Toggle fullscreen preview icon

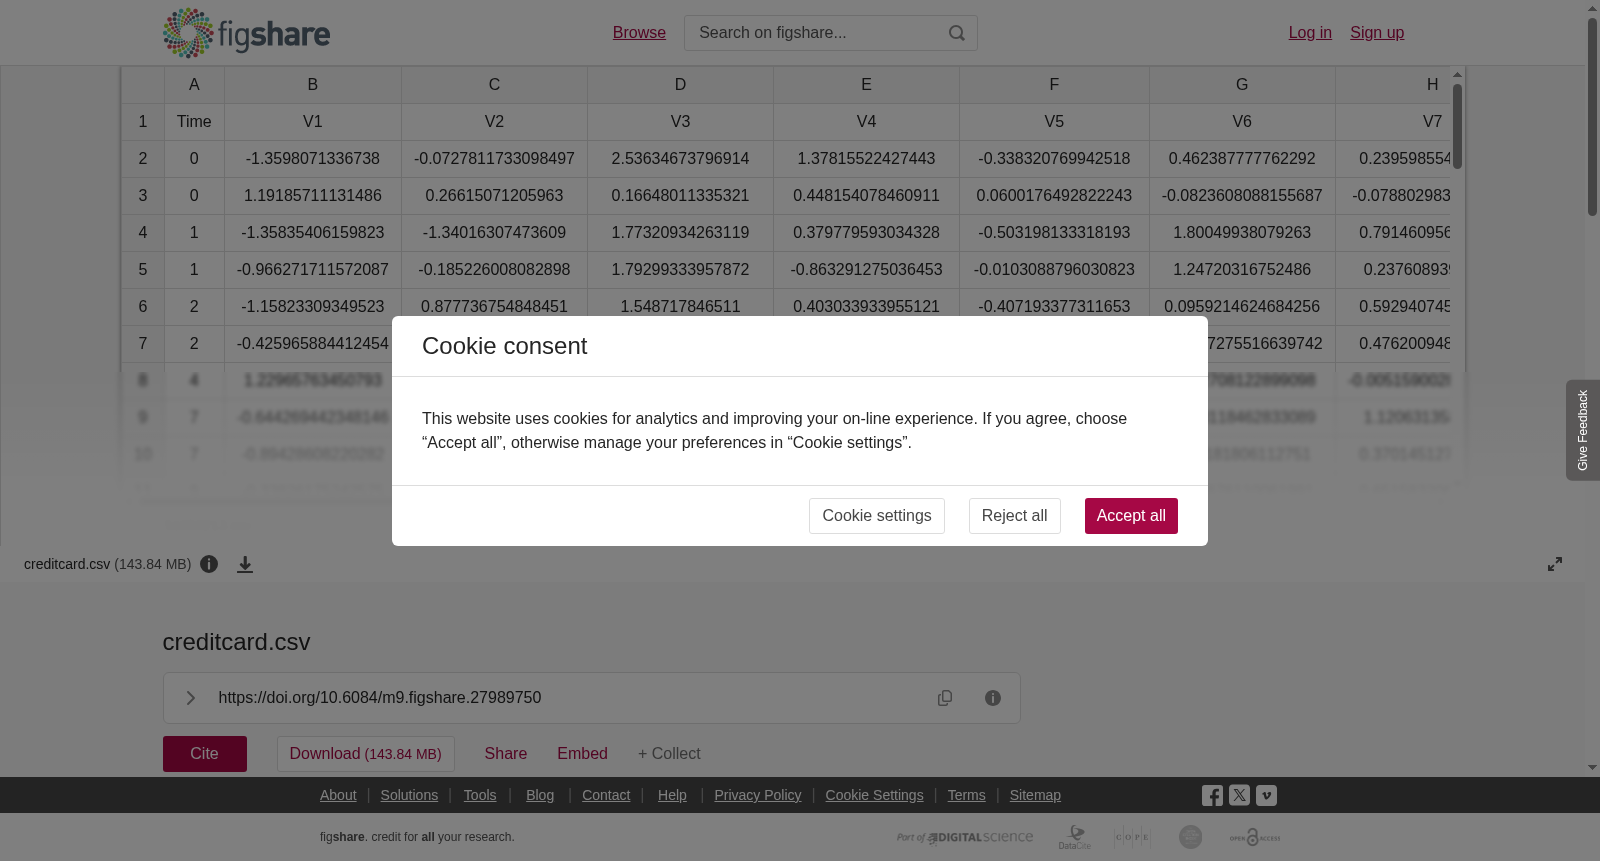[x=1555, y=564]
